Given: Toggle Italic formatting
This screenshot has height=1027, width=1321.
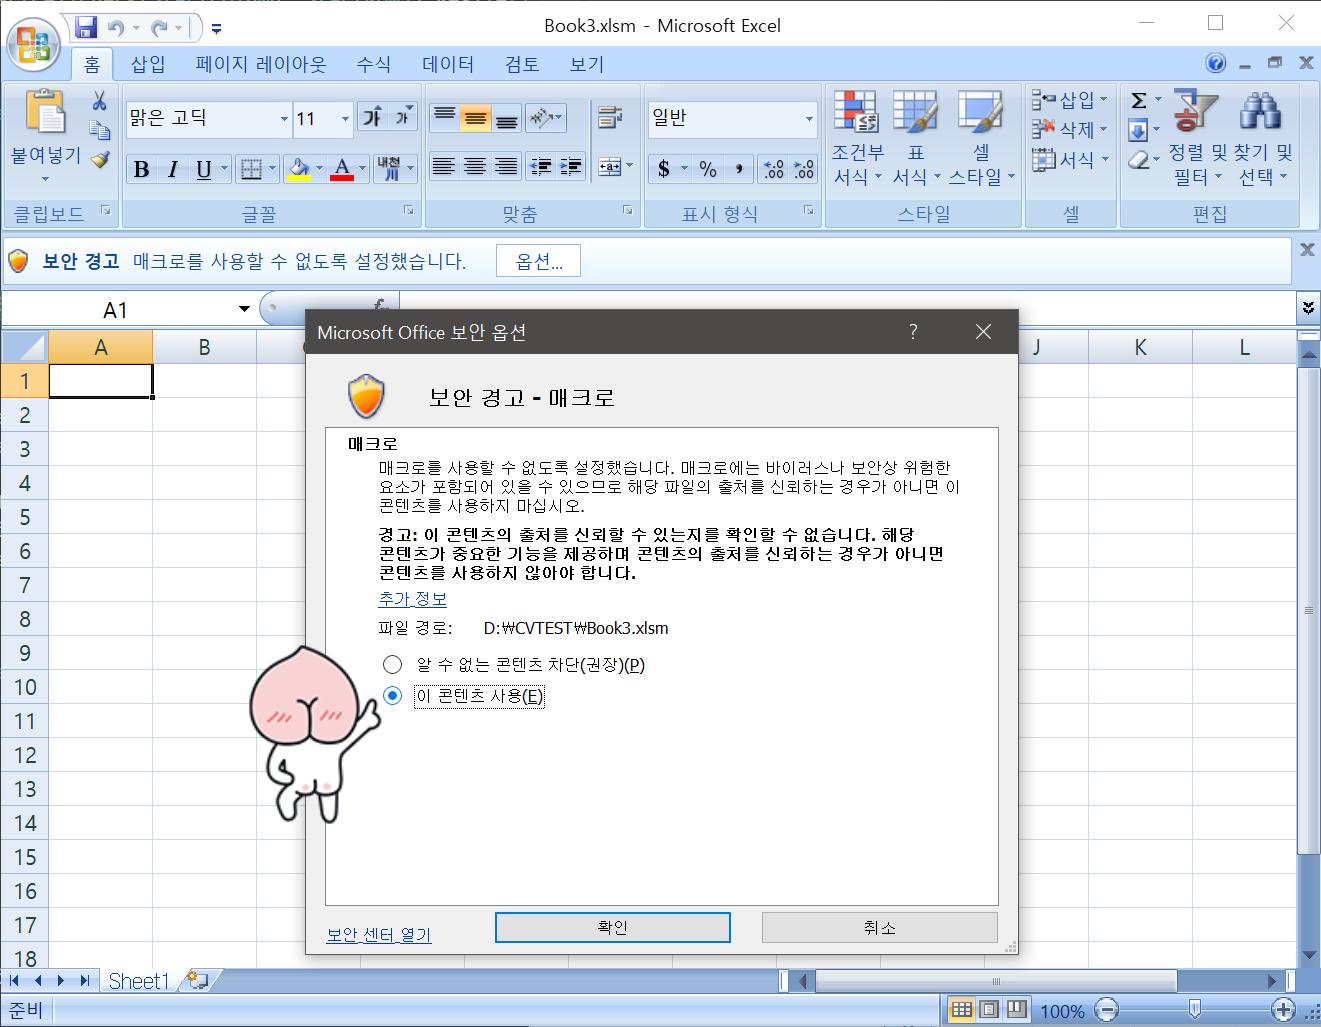Looking at the screenshot, I should [172, 169].
